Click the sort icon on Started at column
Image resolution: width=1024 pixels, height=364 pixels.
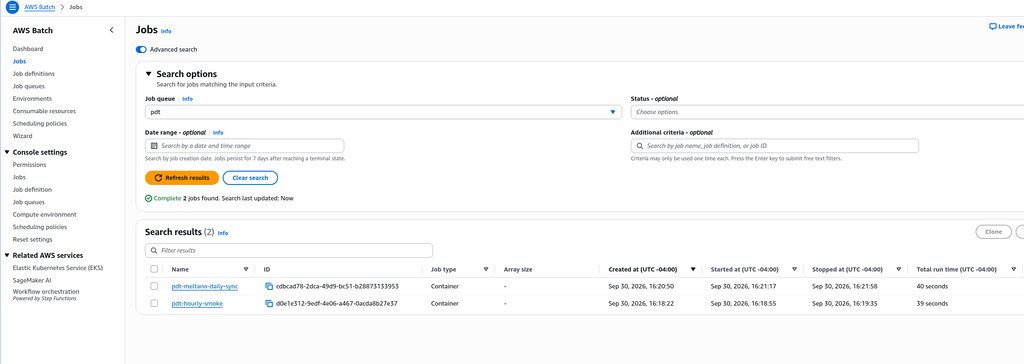794,269
